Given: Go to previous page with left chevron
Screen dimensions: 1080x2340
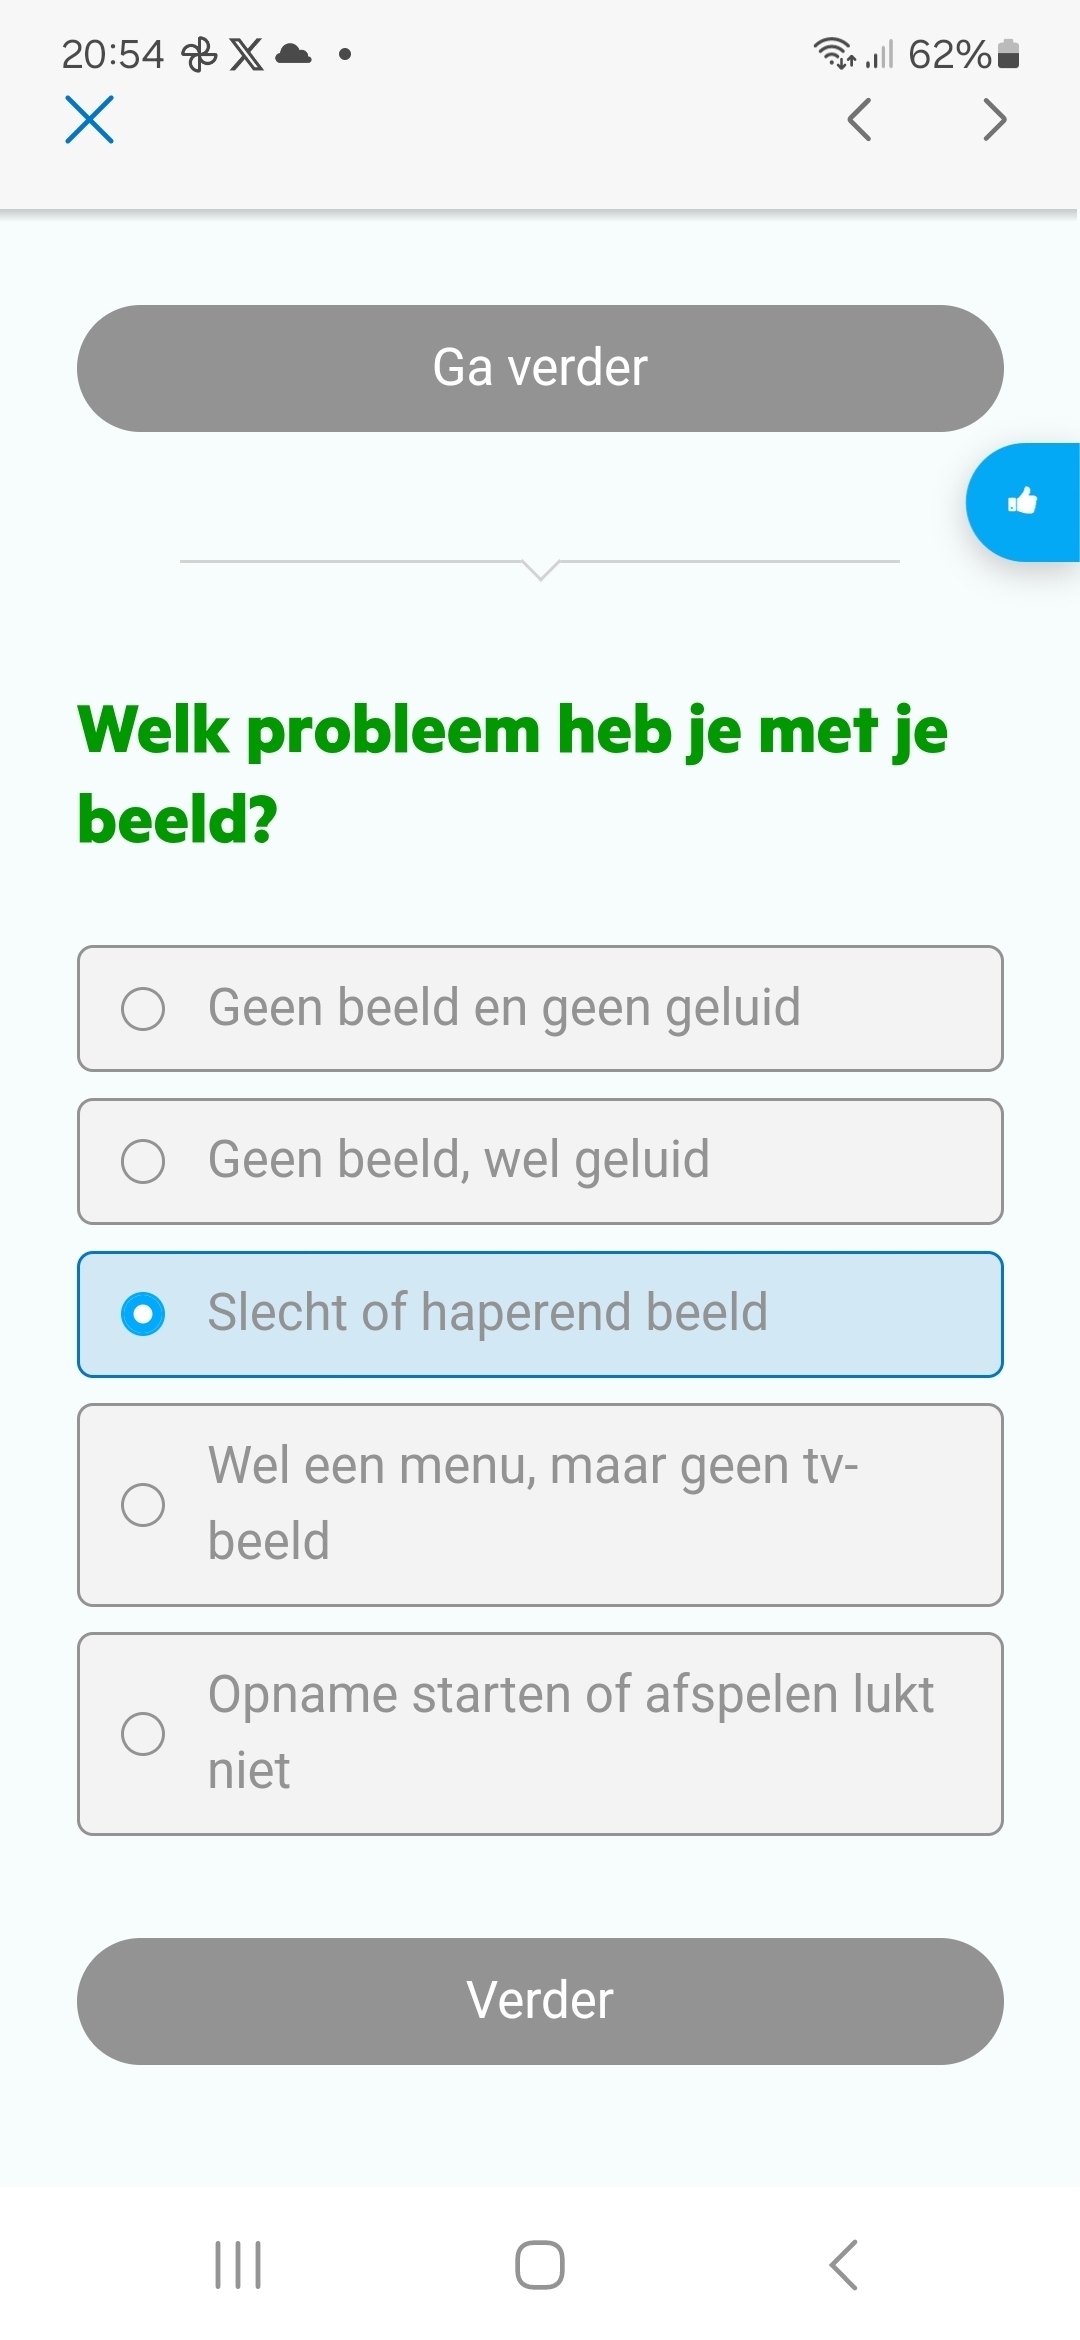Looking at the screenshot, I should pos(859,120).
